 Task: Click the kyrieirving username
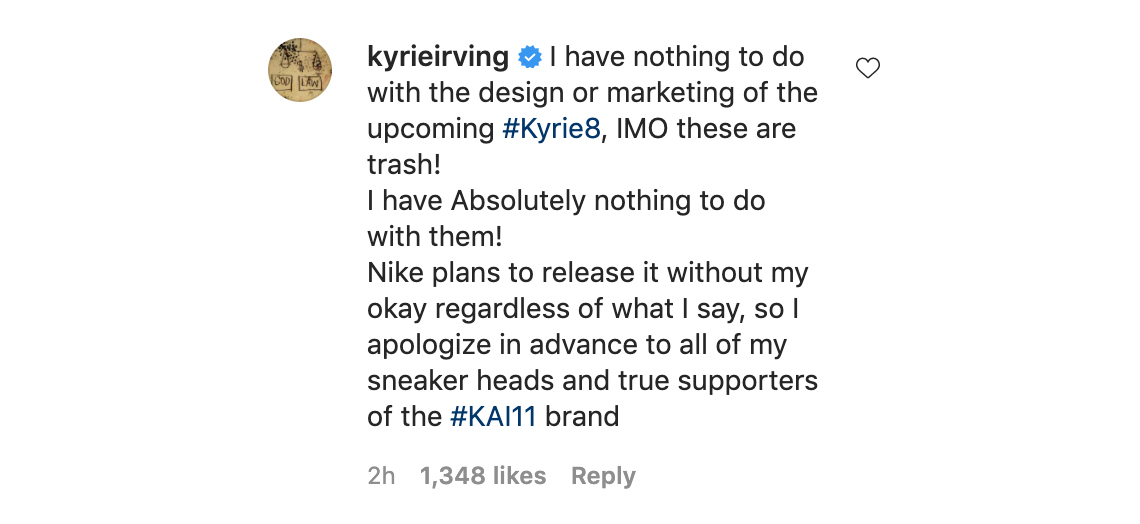click(x=438, y=57)
